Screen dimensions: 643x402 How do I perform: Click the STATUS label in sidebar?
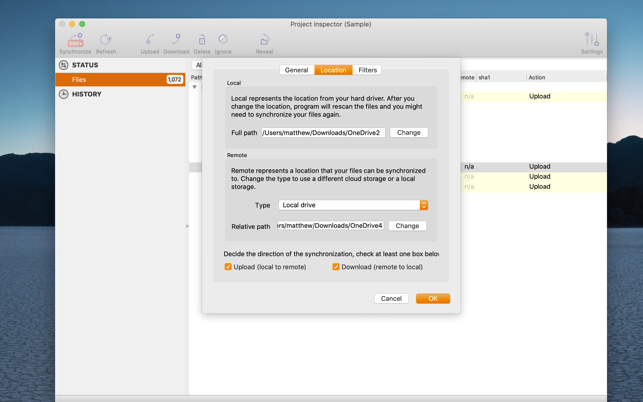click(x=85, y=65)
